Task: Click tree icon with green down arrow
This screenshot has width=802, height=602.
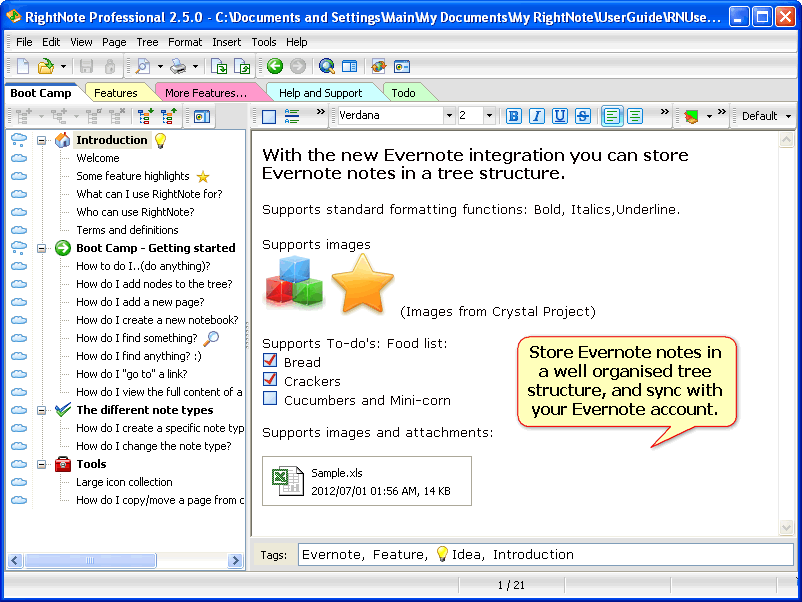Action: point(145,117)
